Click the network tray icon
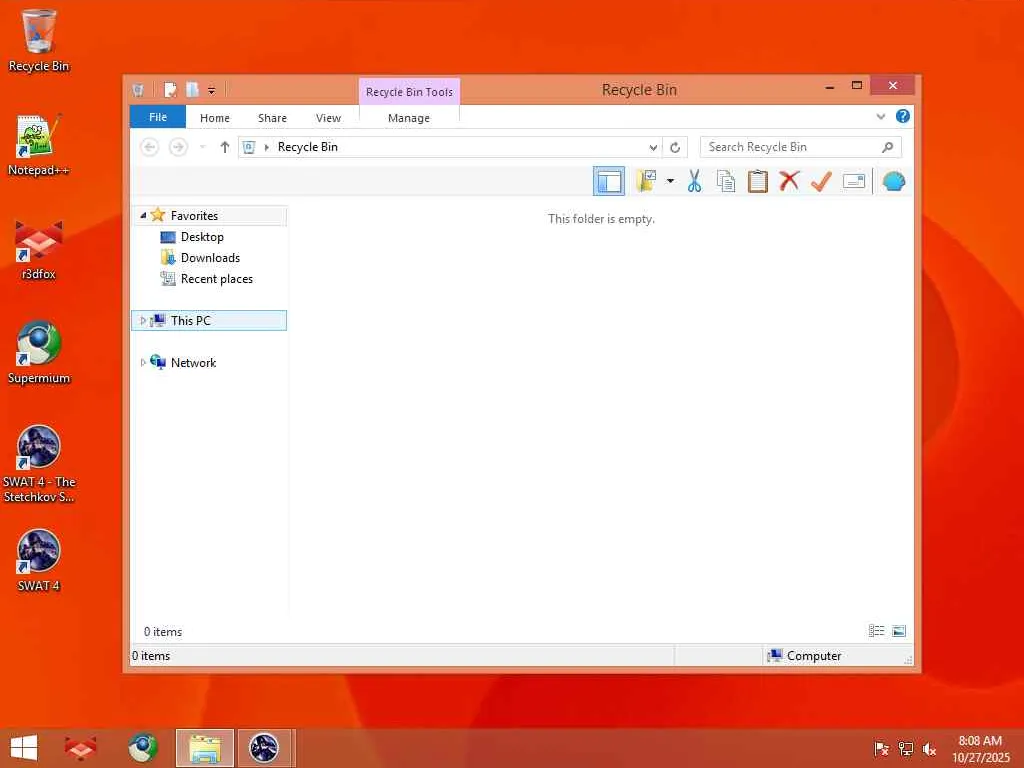The width and height of the screenshot is (1024, 768). 906,749
